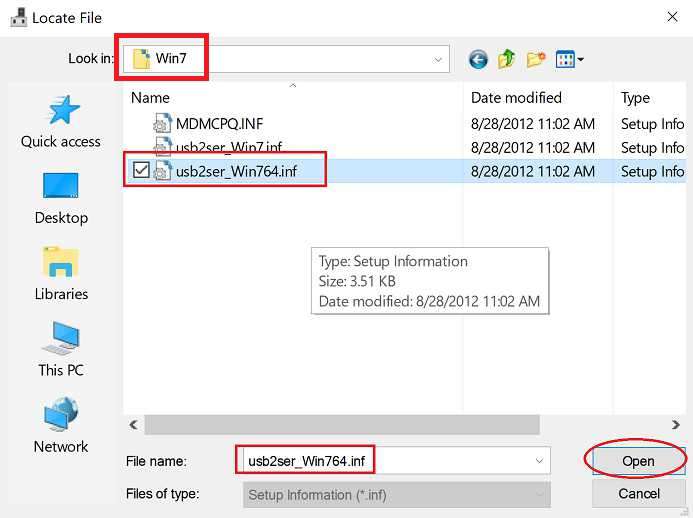Navigate to This PC

[61, 350]
